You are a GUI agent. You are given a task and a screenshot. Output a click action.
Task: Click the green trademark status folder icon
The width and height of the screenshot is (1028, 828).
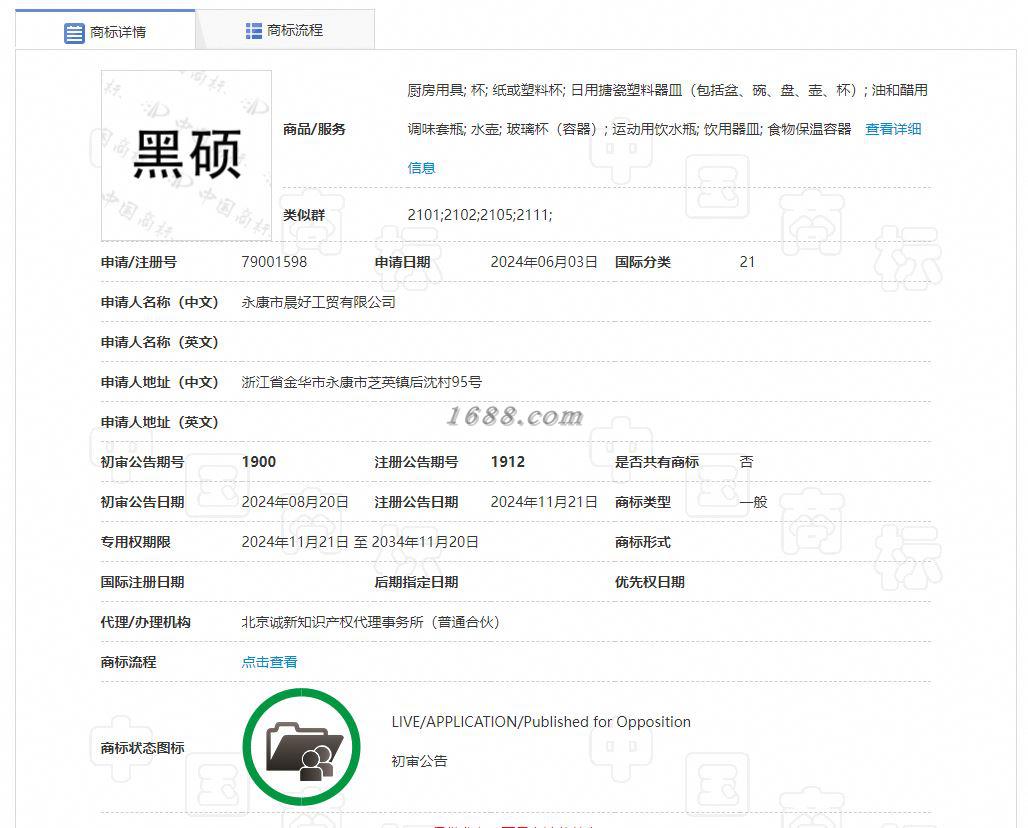coord(302,747)
